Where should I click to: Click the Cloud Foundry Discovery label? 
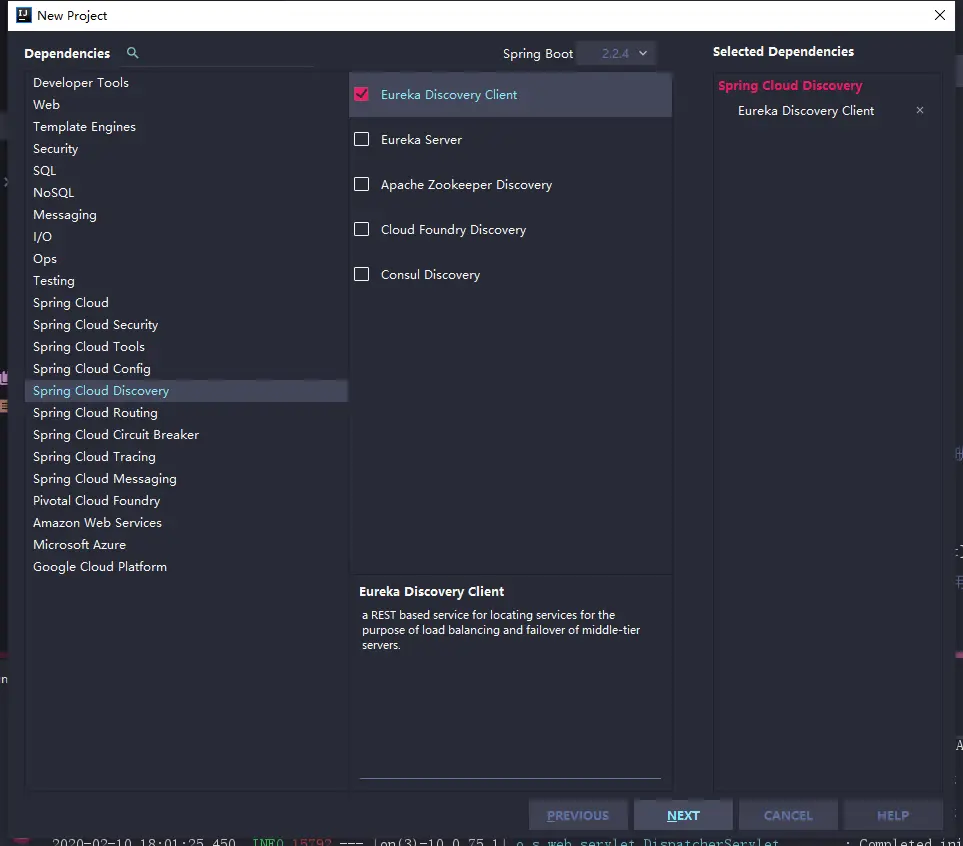click(453, 229)
